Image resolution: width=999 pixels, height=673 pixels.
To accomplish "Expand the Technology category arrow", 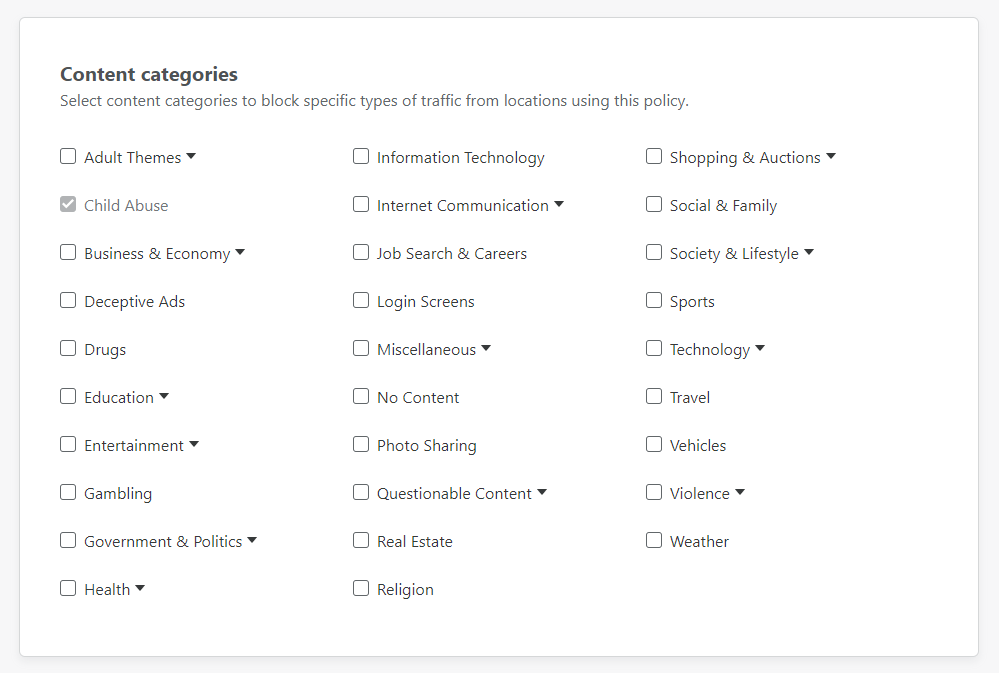I will [760, 348].
